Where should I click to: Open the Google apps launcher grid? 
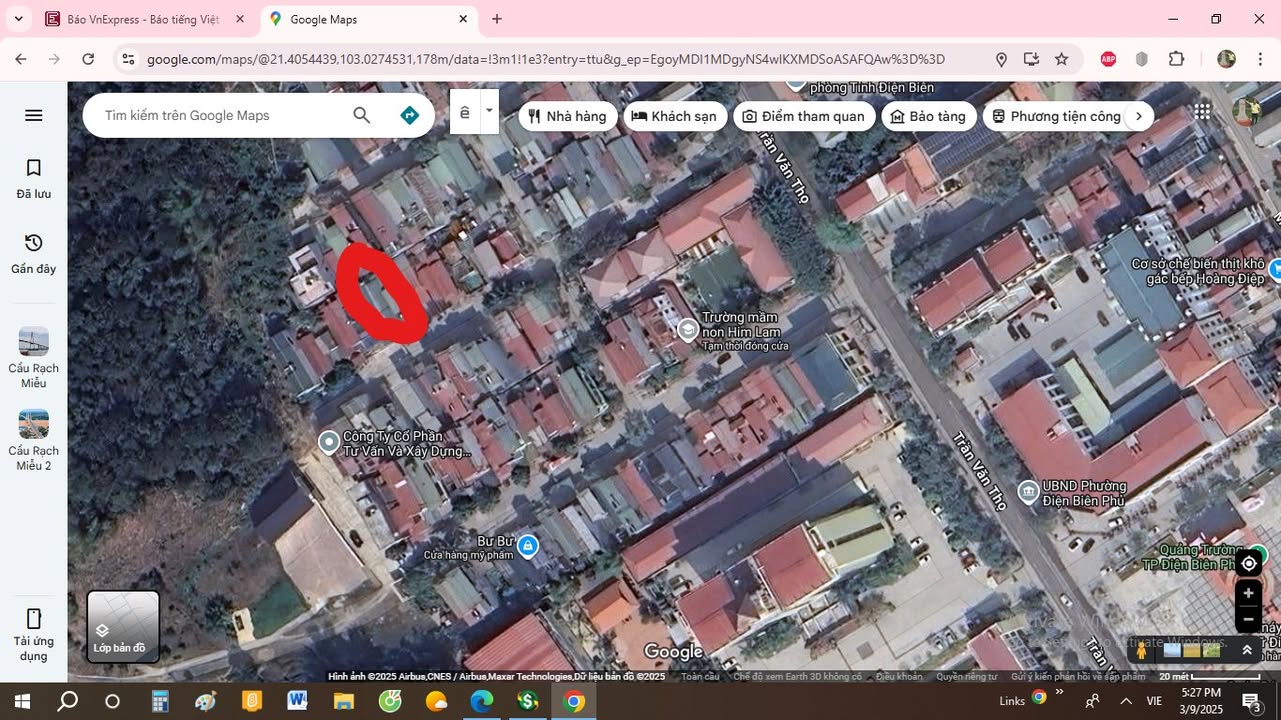pos(1202,111)
